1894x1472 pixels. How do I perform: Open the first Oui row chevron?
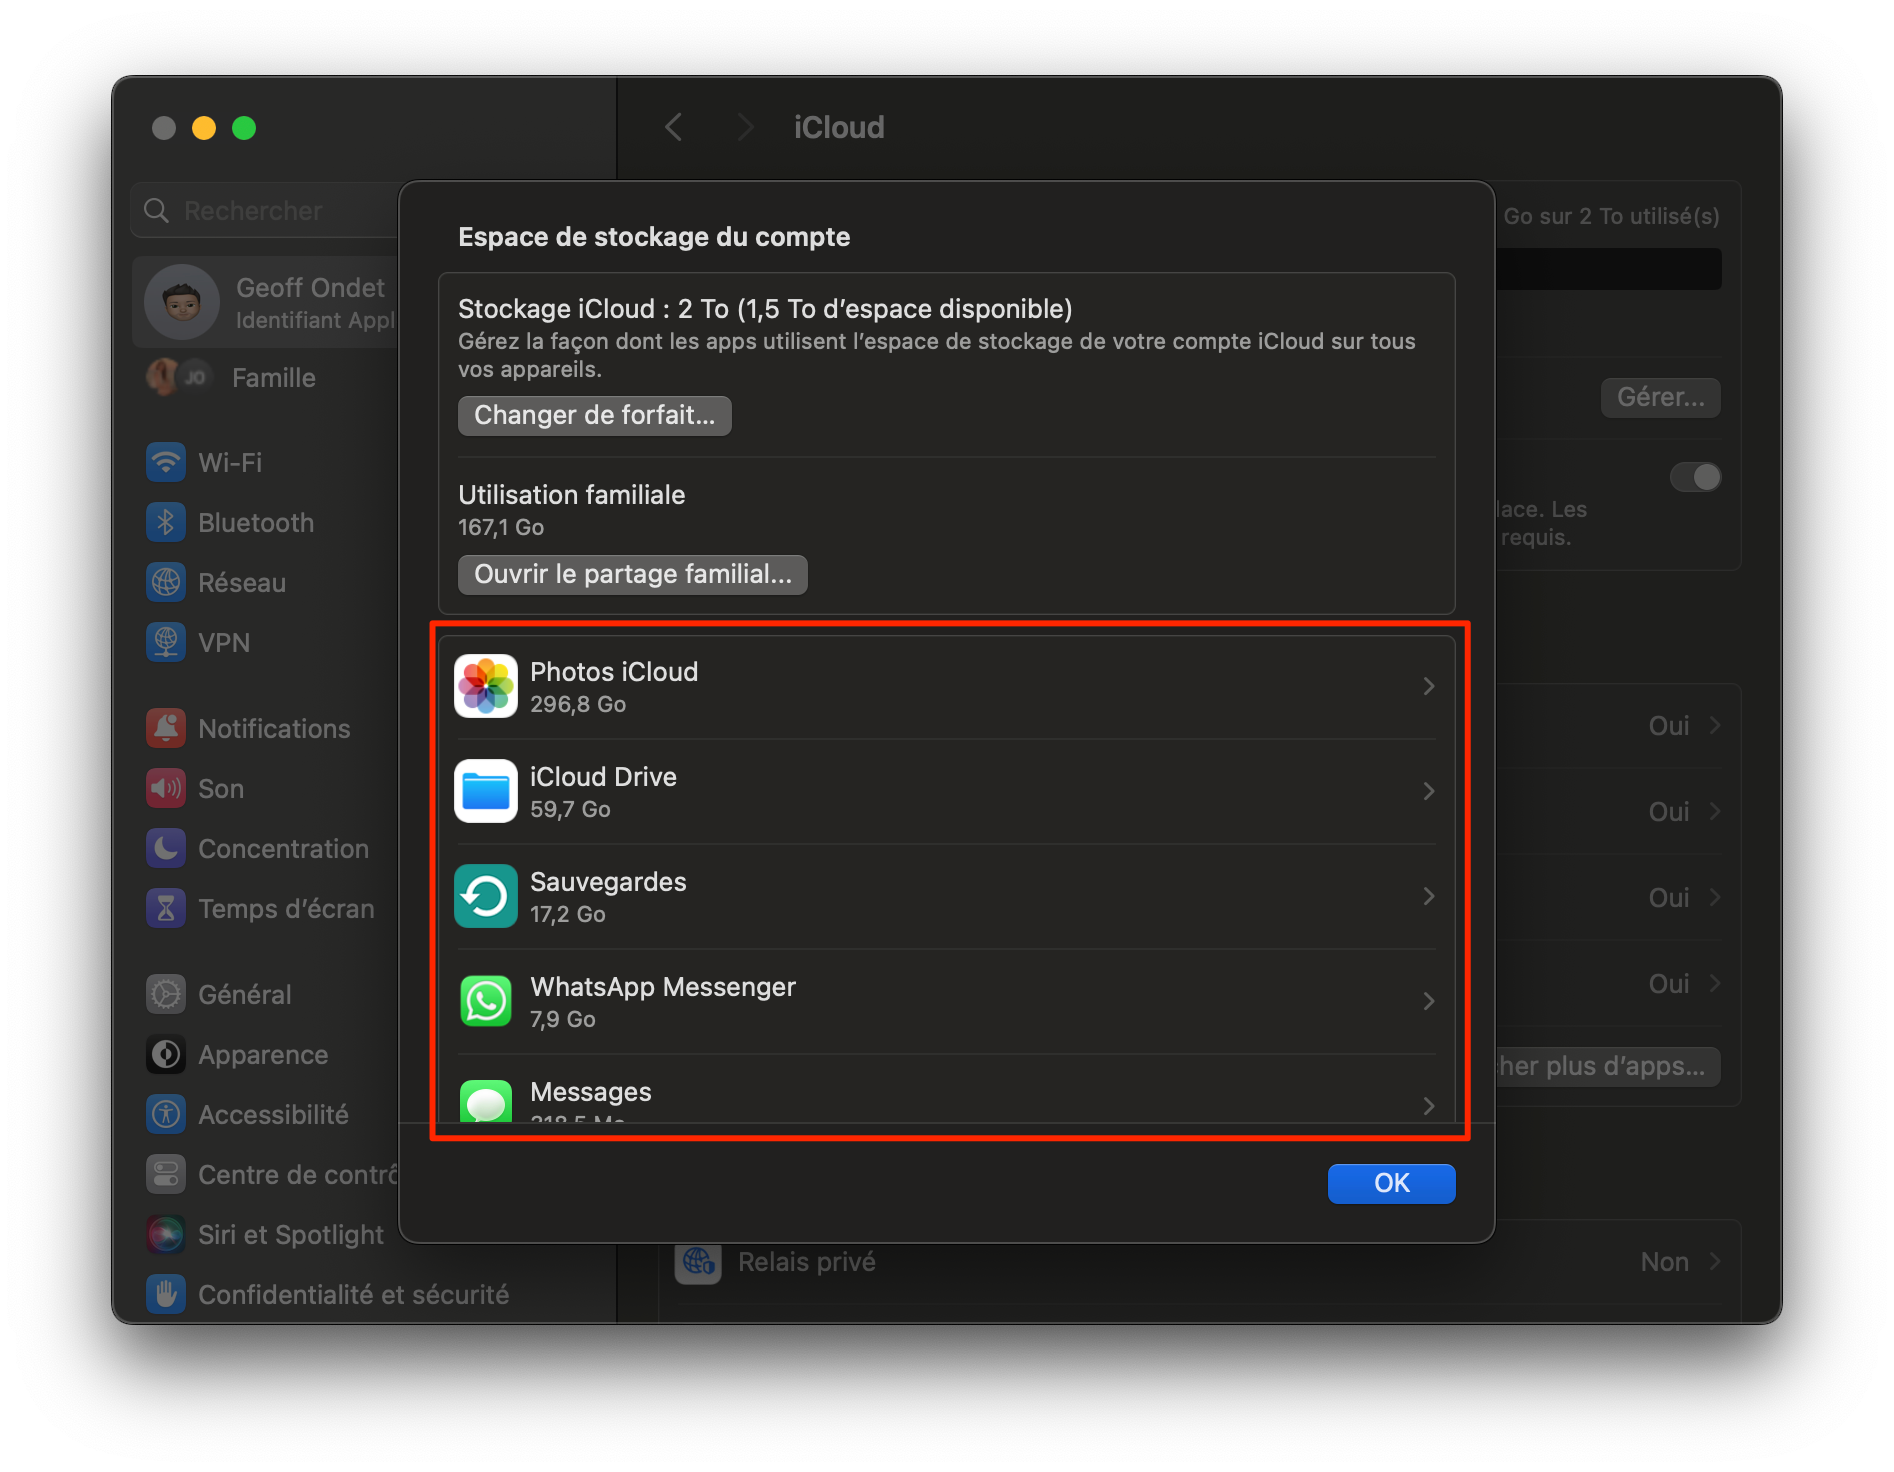(1715, 726)
